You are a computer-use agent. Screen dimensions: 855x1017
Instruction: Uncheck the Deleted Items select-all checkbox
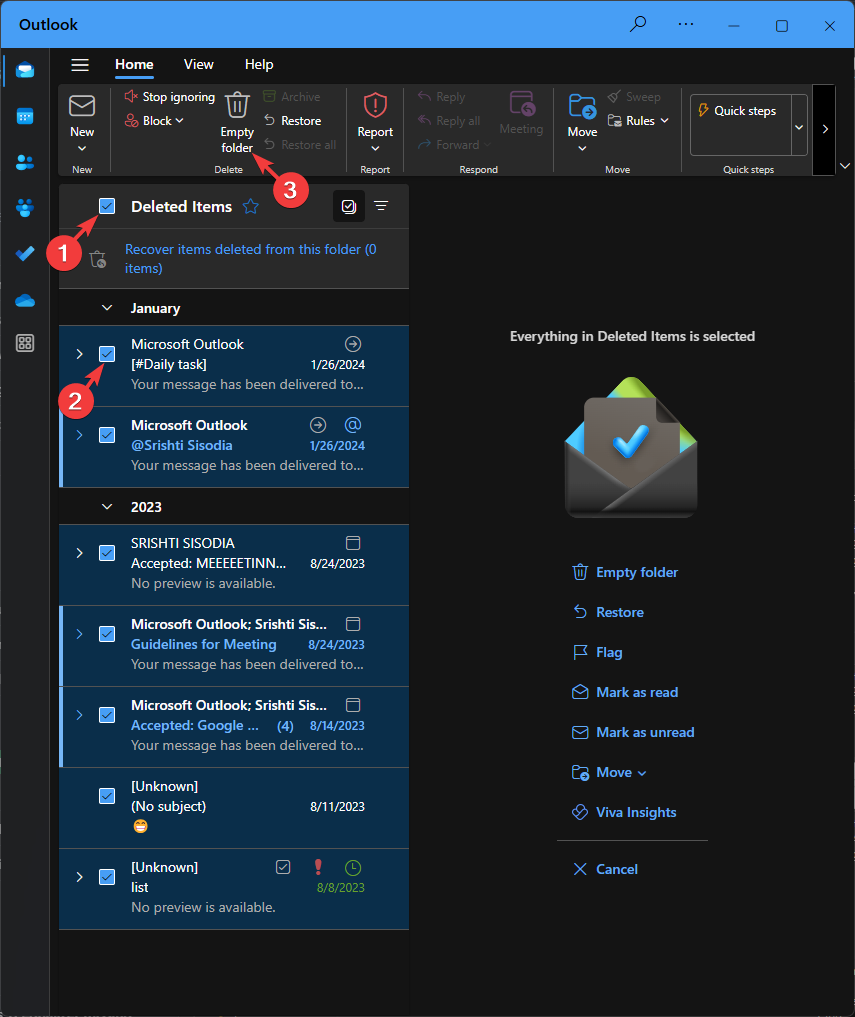click(107, 206)
